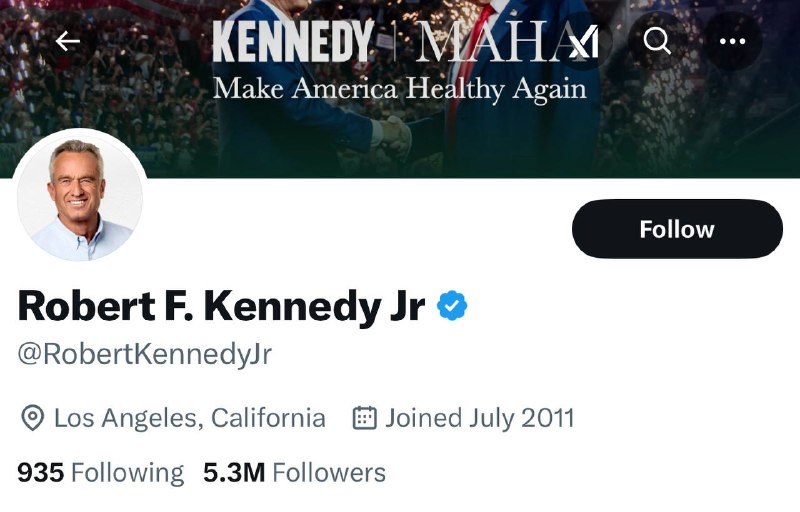The width and height of the screenshot is (800, 512).
Task: Go back using the left arrow
Action: click(68, 41)
